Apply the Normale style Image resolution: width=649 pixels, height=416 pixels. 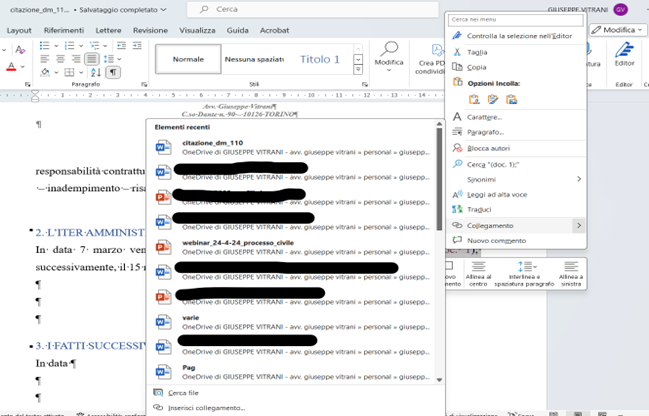click(x=188, y=59)
